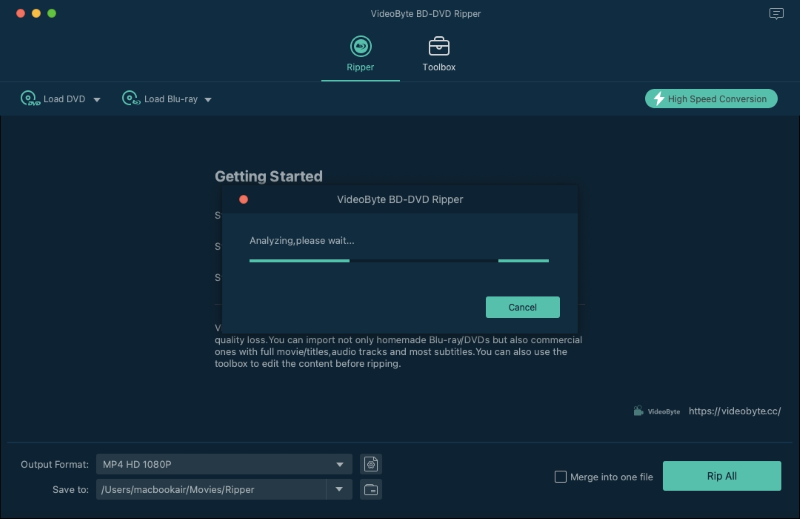Open the feedback message icon

(776, 14)
